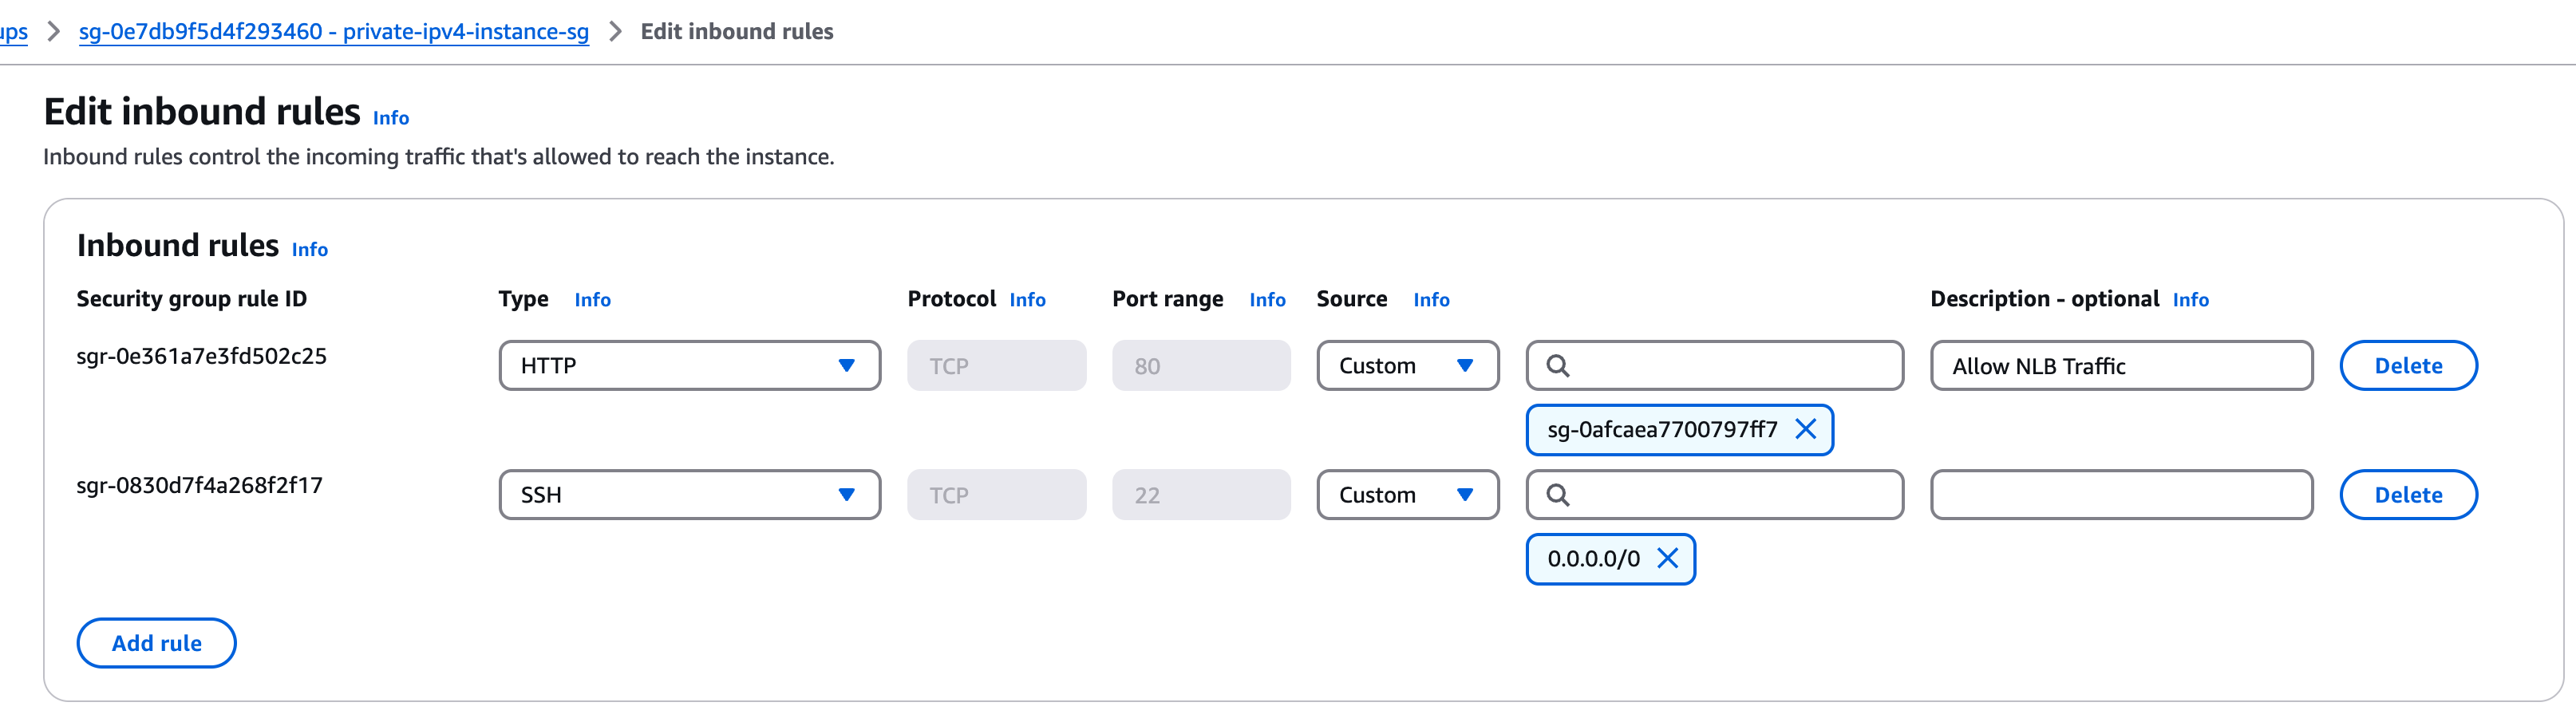Expand the Custom source dropdown for HTTP rule
Image resolution: width=2576 pixels, height=718 pixels.
1407,366
